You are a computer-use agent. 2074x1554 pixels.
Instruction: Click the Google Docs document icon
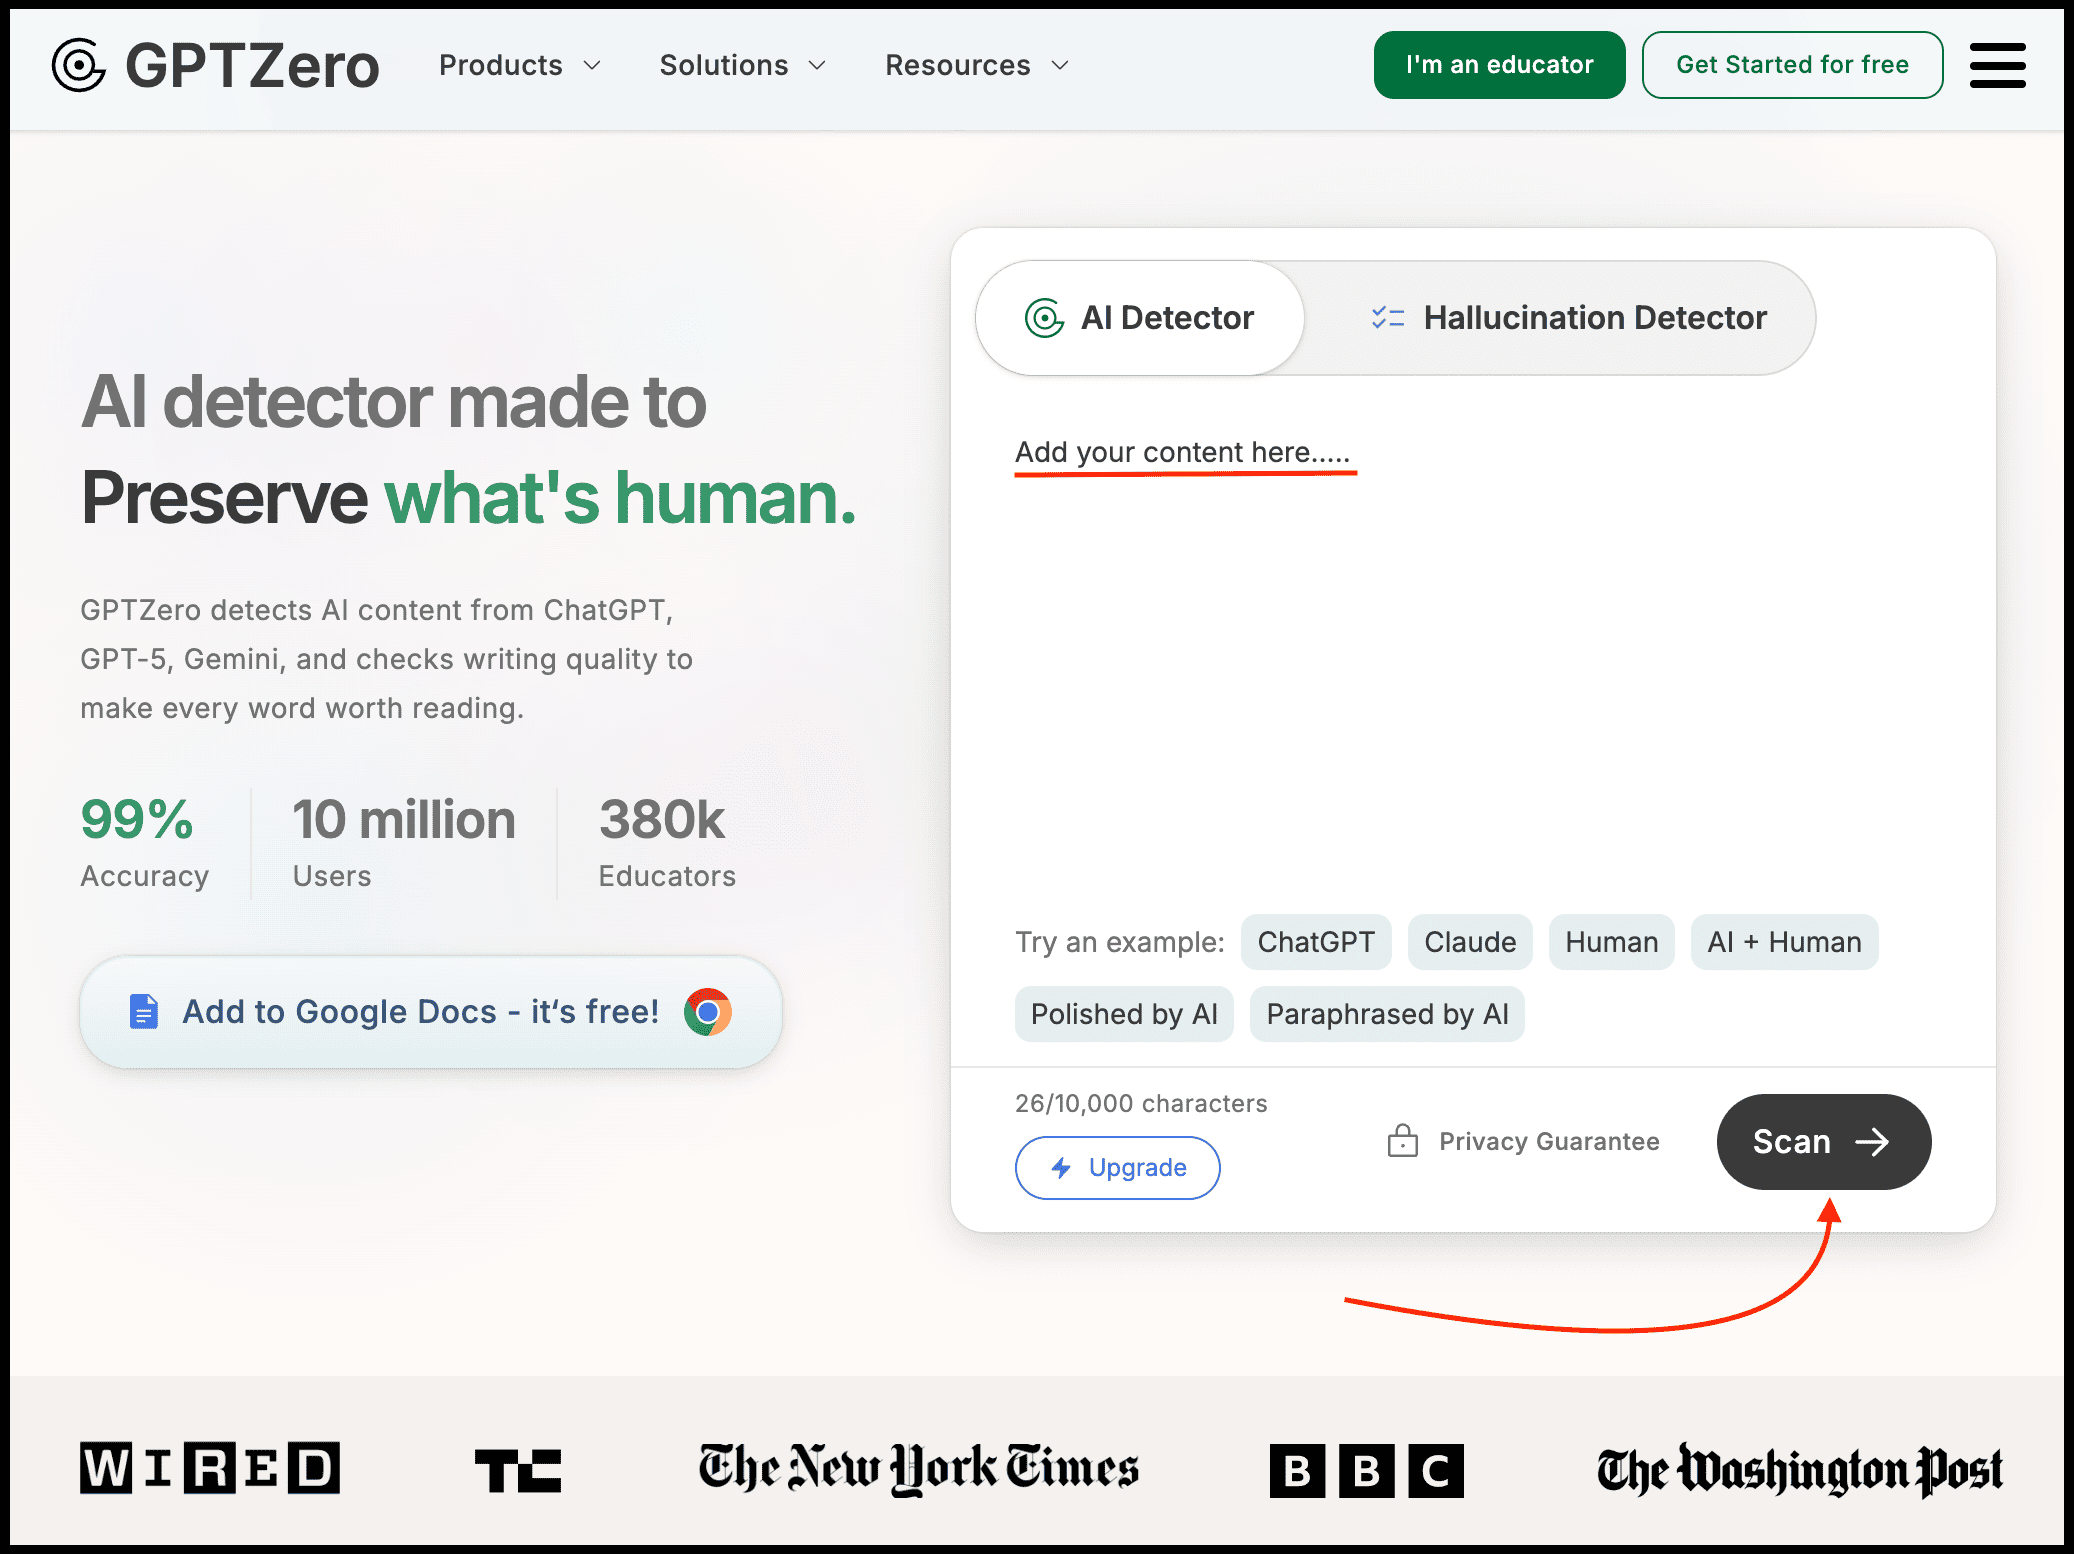[144, 1012]
